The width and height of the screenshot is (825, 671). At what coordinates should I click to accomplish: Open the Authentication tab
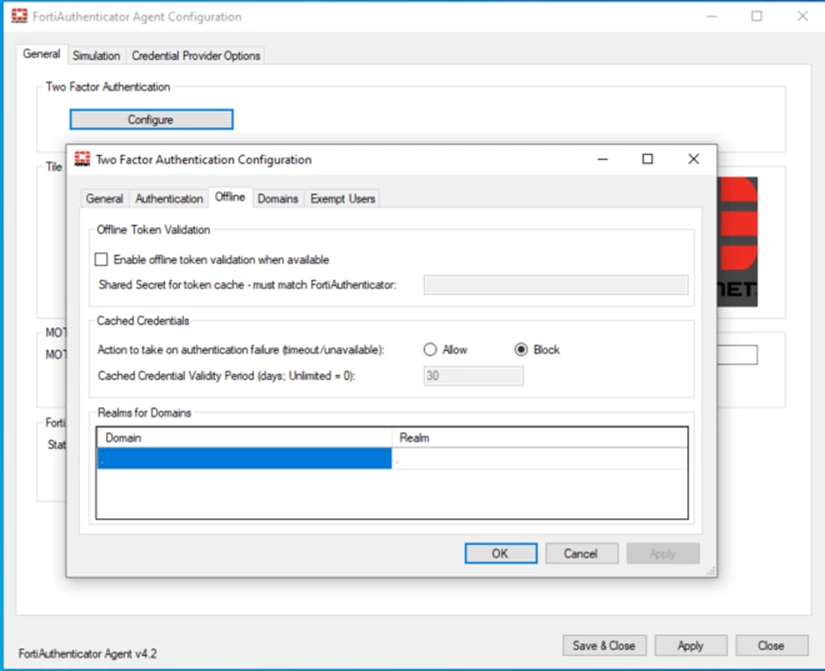(x=169, y=198)
